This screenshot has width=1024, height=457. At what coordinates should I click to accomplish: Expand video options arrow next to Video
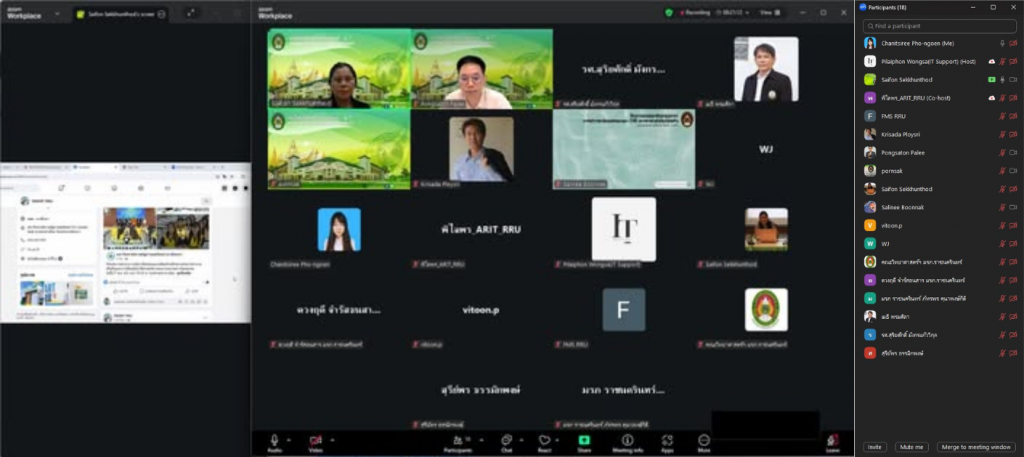click(x=332, y=439)
